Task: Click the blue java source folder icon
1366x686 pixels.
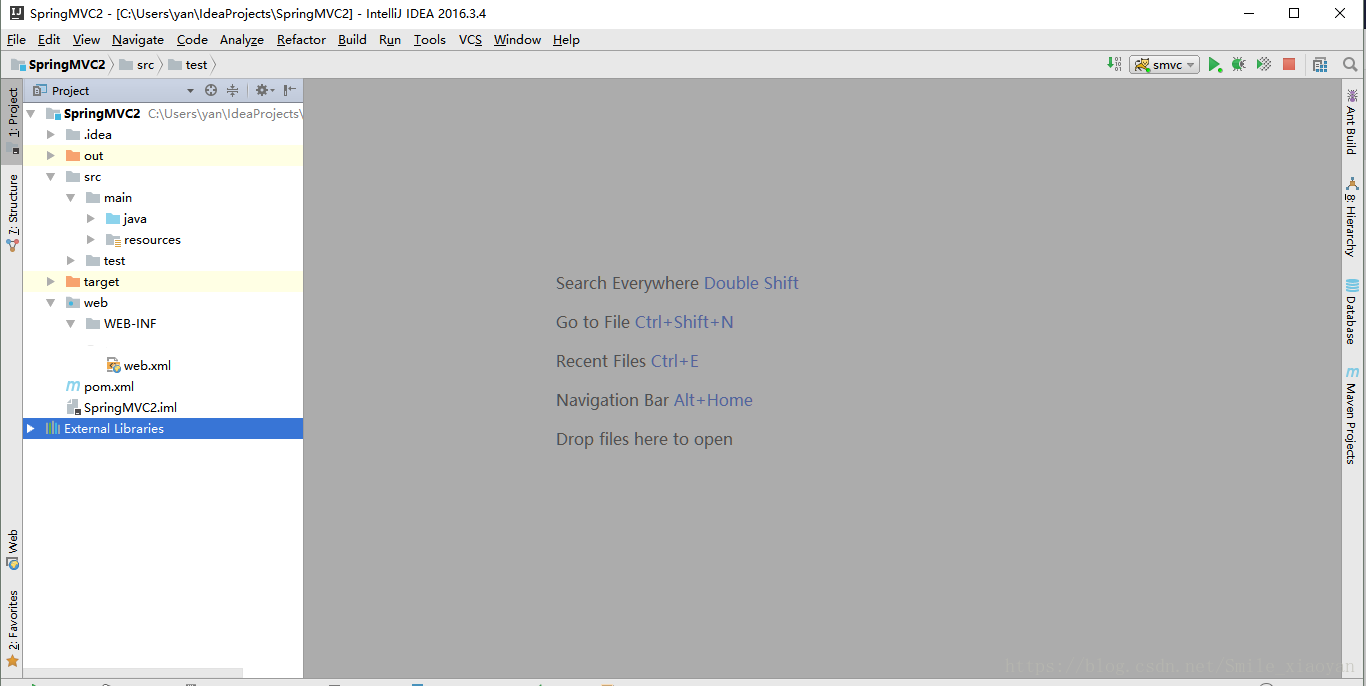Action: pos(113,218)
